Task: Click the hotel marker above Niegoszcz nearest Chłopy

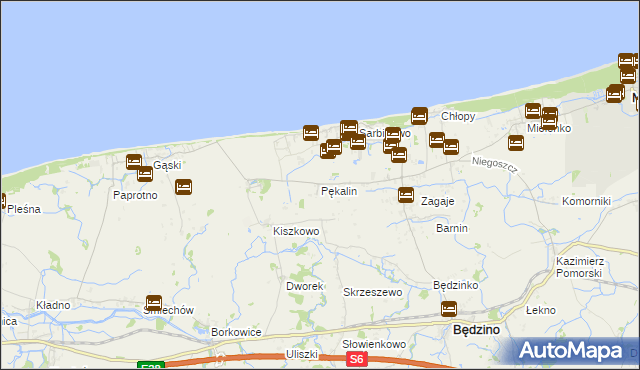Action: (x=451, y=147)
